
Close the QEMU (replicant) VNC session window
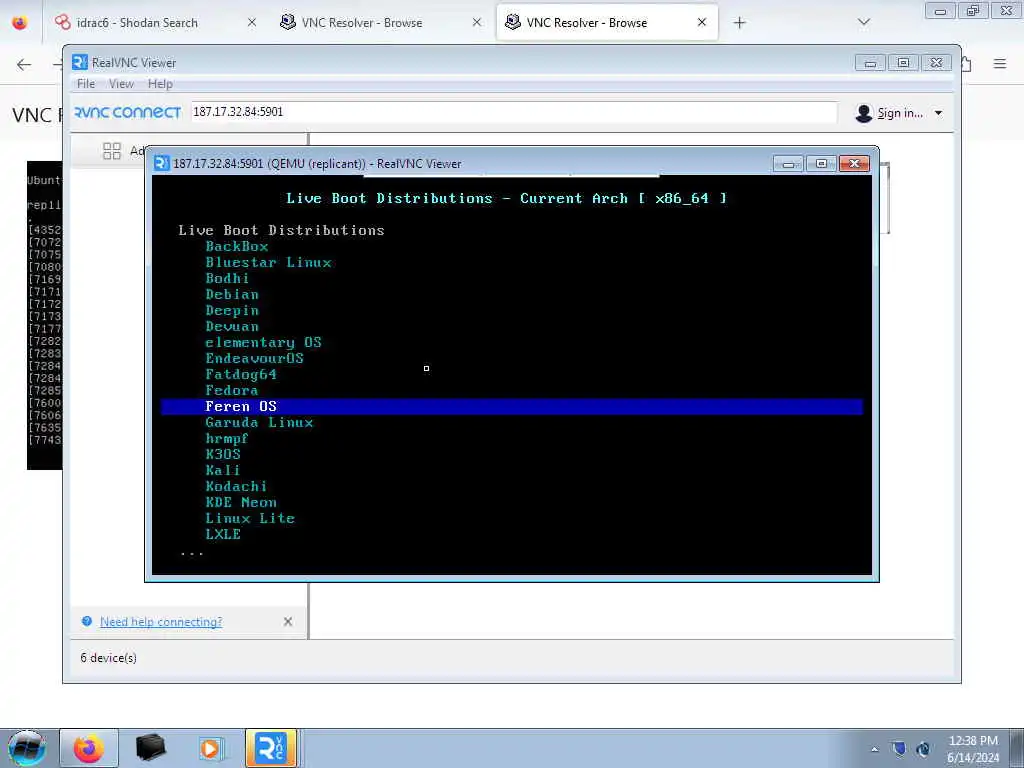coord(854,163)
